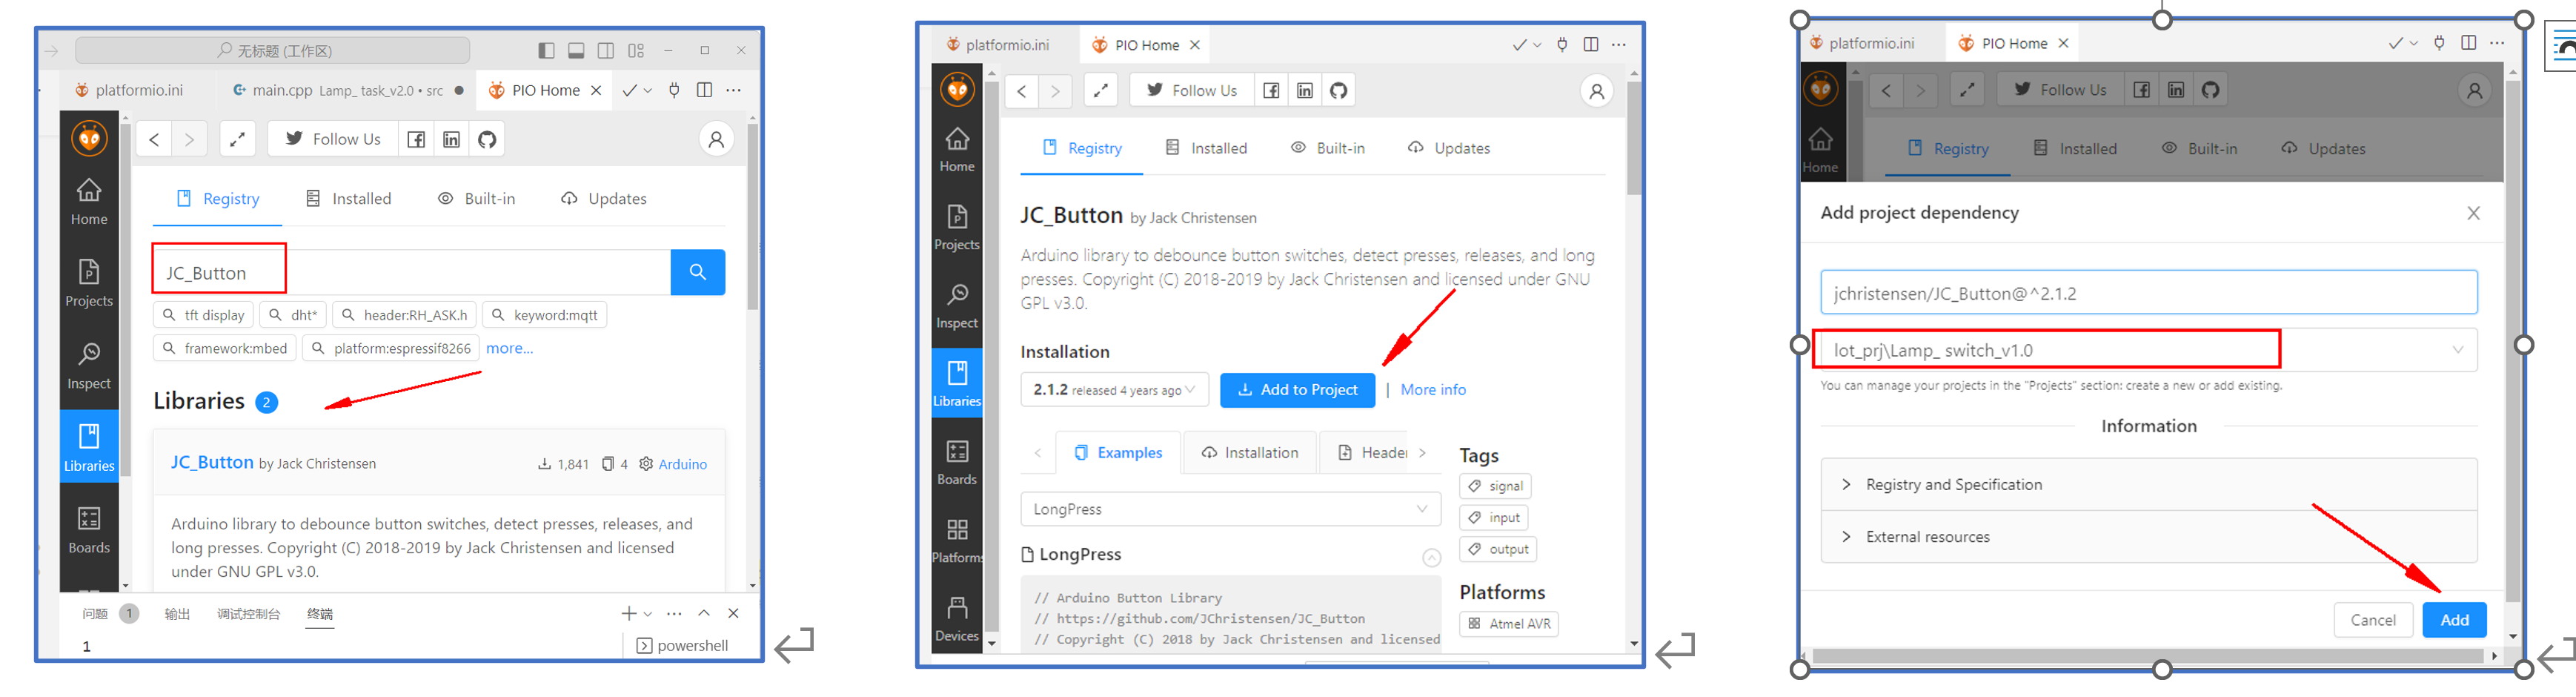Toggle the secondary sidebar layout icon in the left title bar

click(606, 50)
